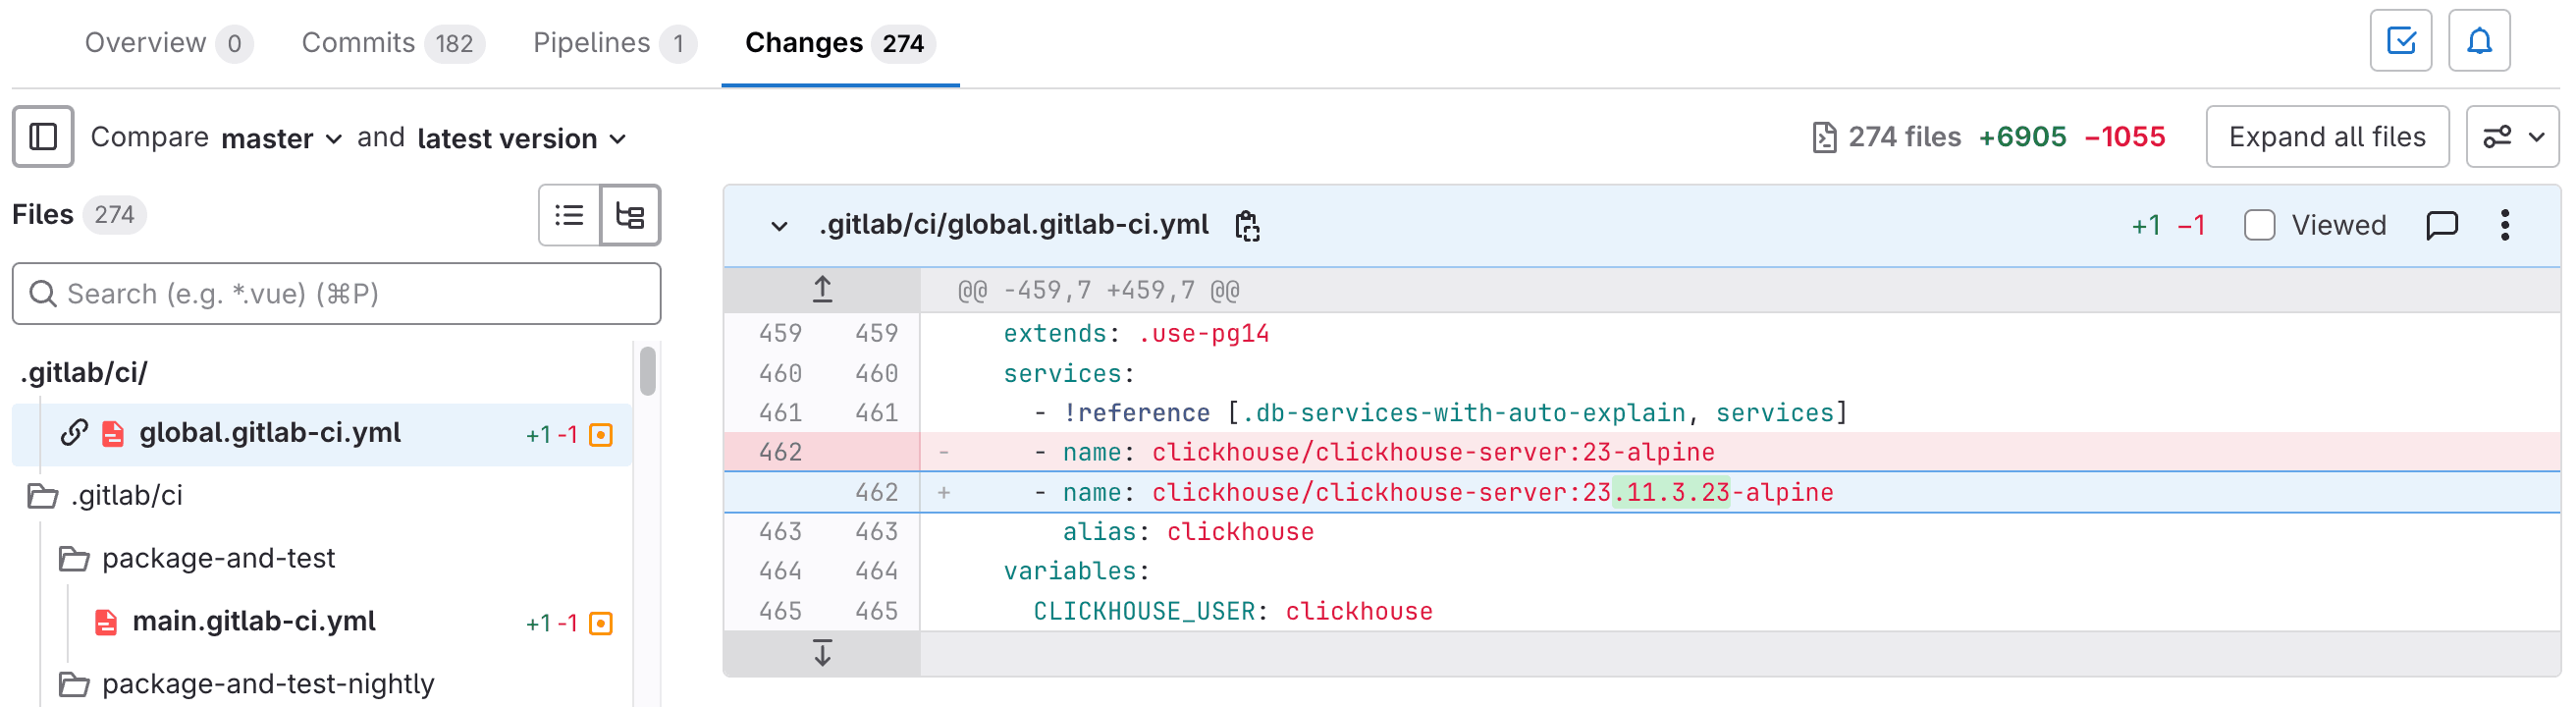Open comment on file speech bubble icon
The width and height of the screenshot is (2576, 707).
[x=2441, y=225]
